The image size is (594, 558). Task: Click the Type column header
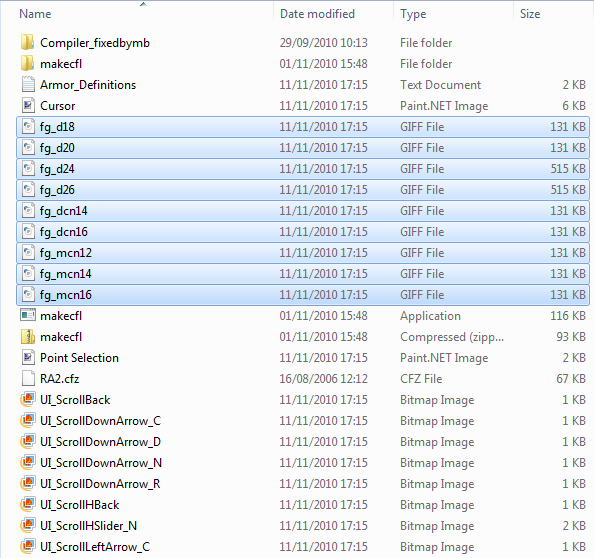coord(413,14)
